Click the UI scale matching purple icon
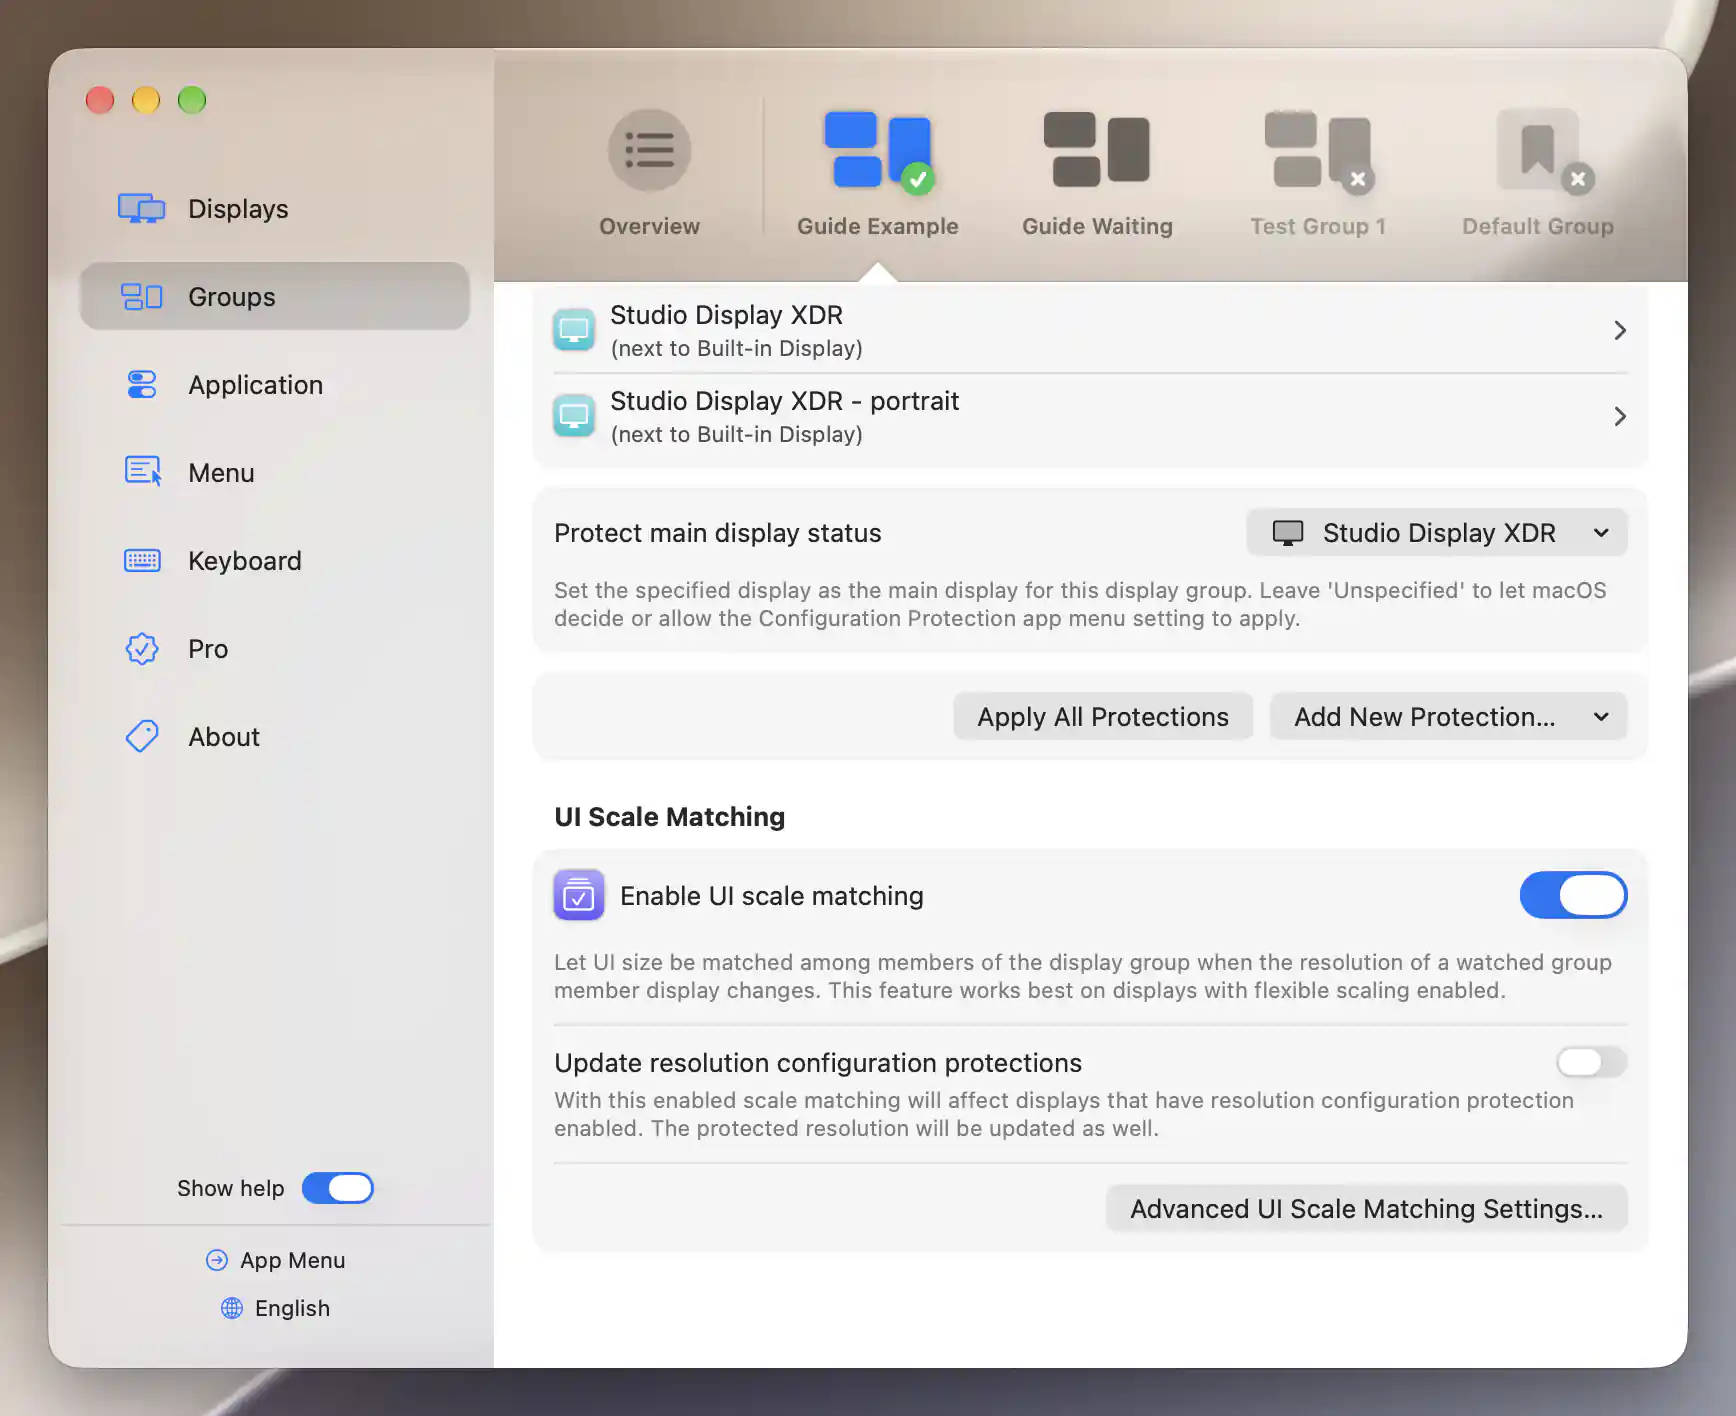The width and height of the screenshot is (1736, 1416). pyautogui.click(x=579, y=895)
